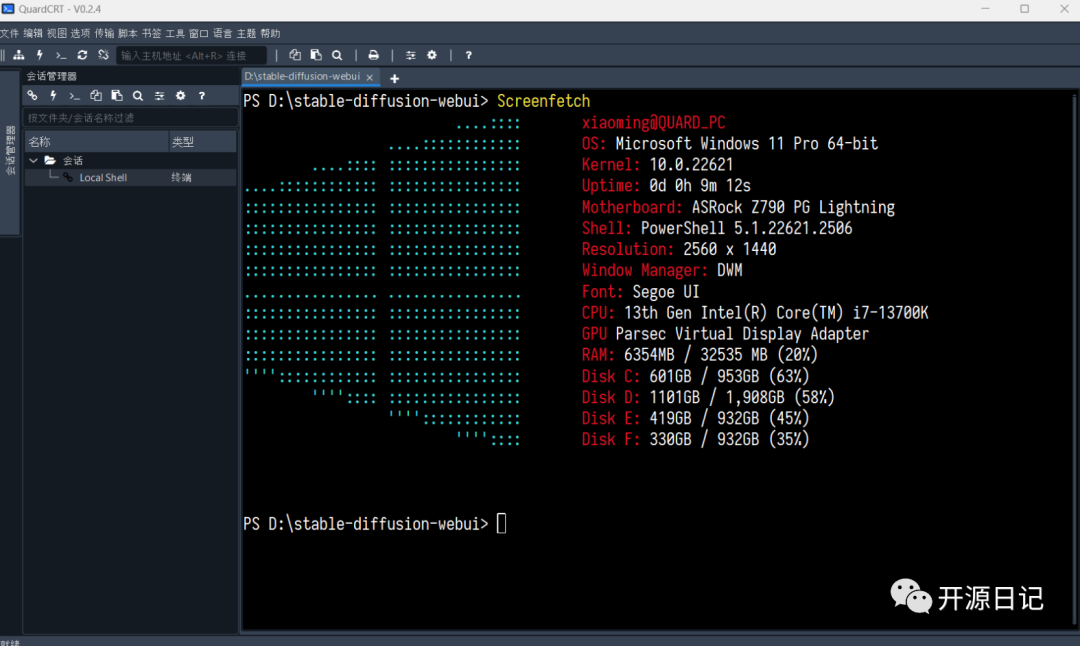
Task: Click the 终端 type cell of Local Shell
Action: pos(181,178)
